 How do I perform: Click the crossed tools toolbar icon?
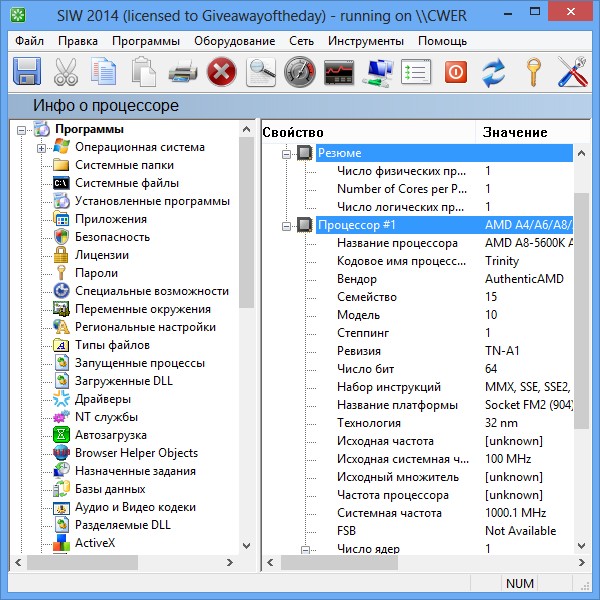click(x=572, y=73)
